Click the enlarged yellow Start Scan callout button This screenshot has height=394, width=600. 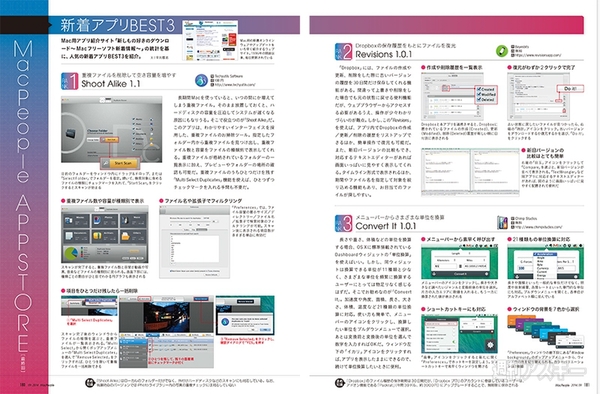tap(120, 163)
